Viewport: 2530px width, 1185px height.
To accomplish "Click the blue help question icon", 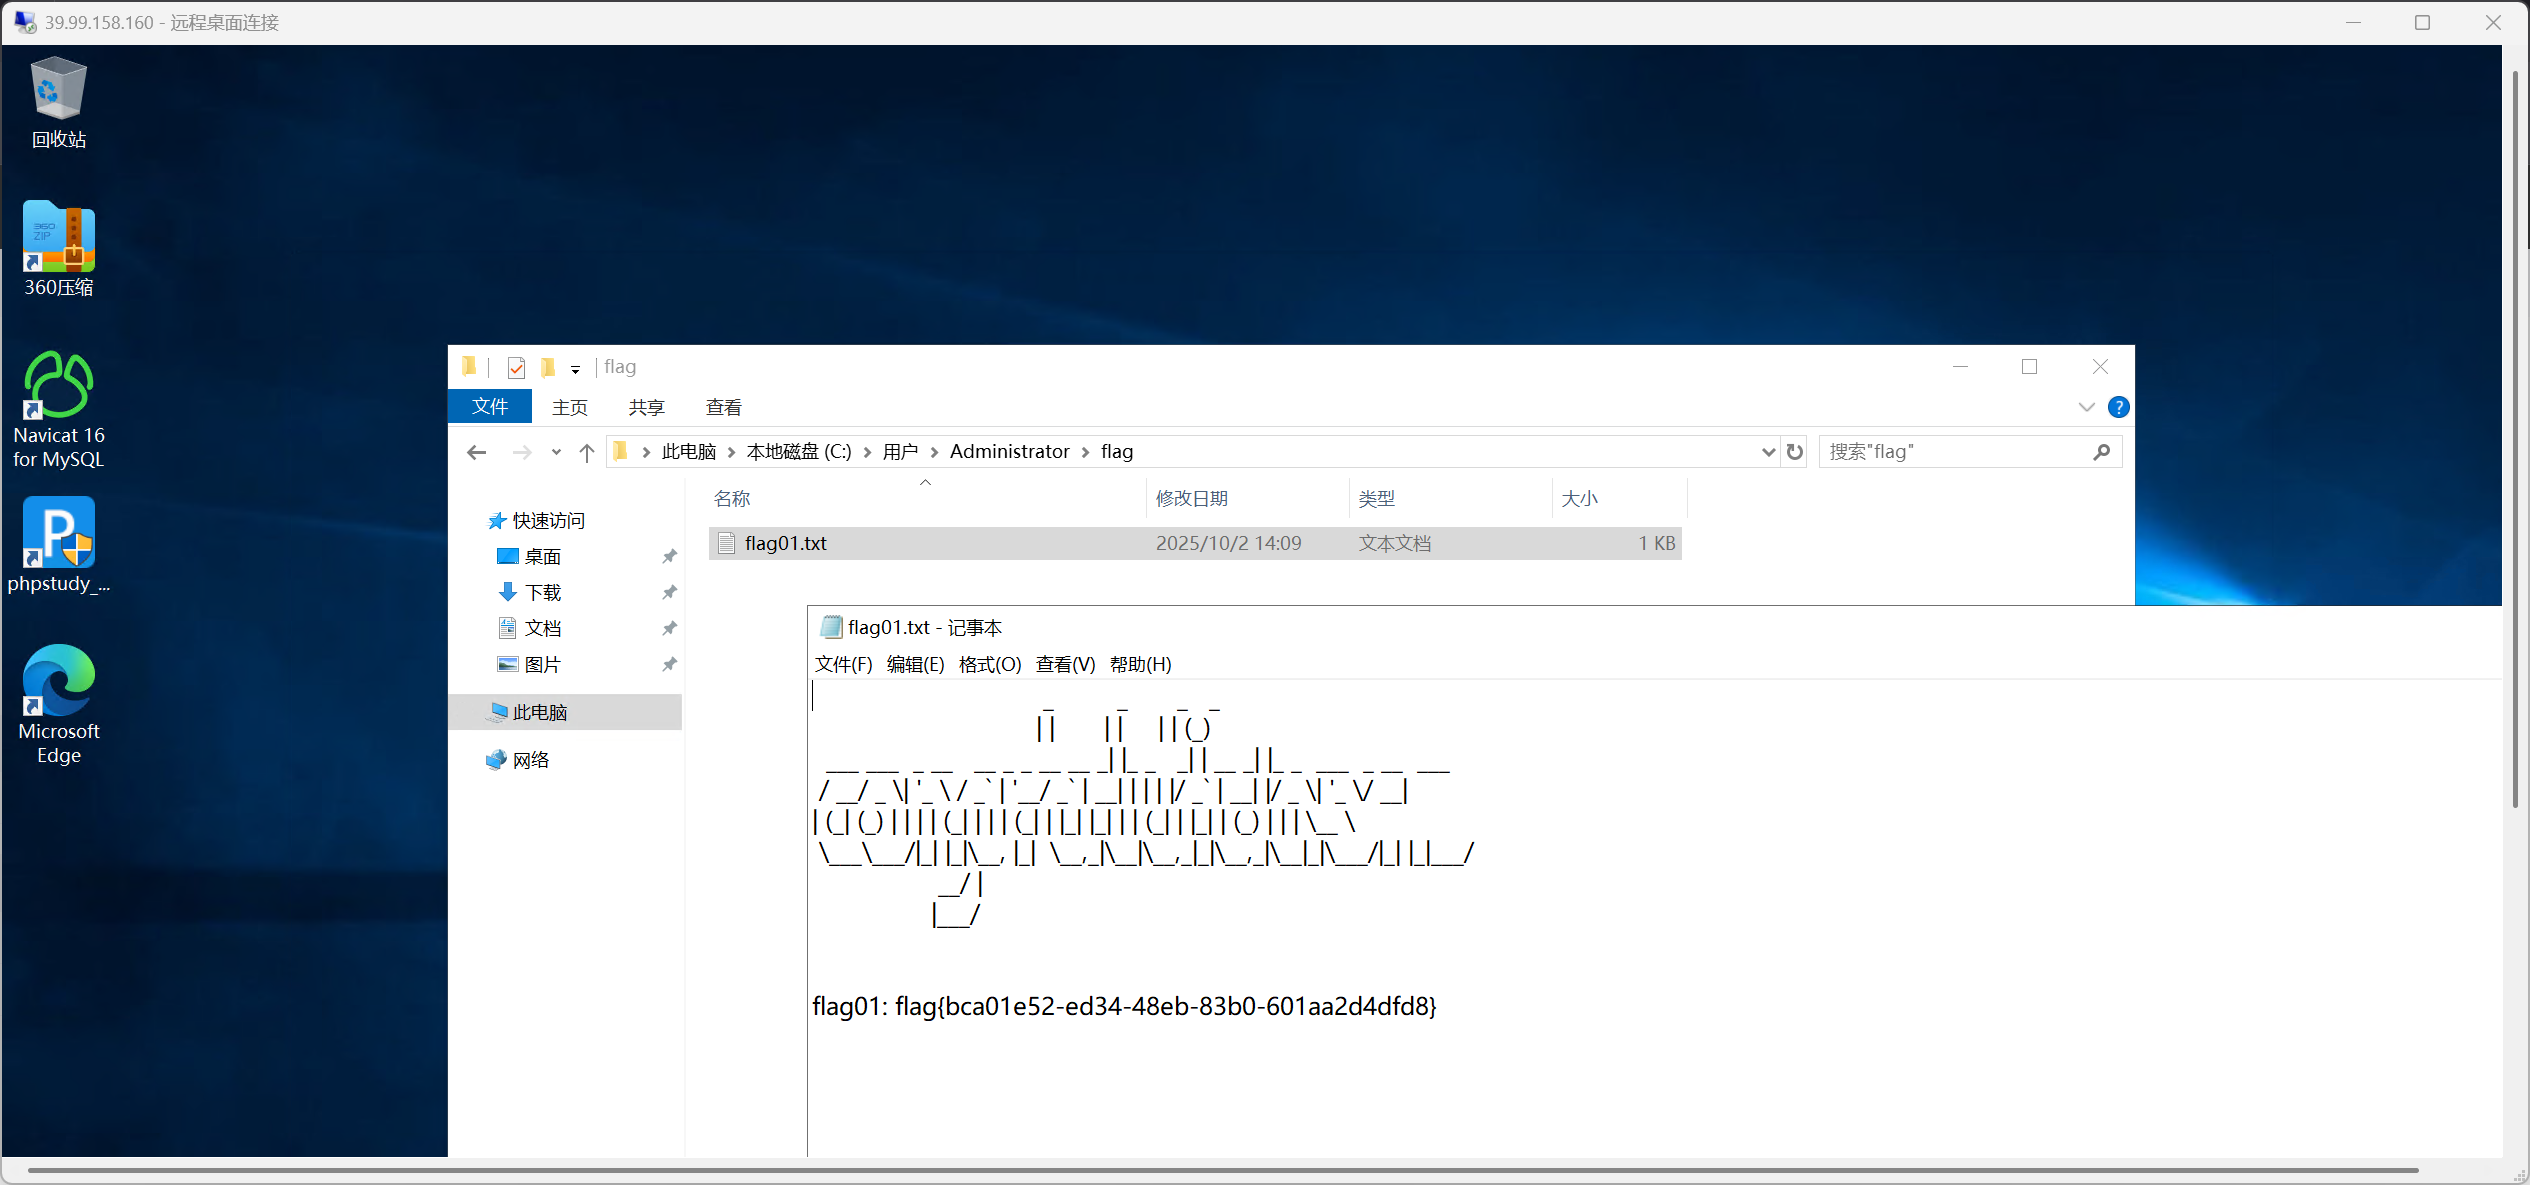I will coord(2118,407).
